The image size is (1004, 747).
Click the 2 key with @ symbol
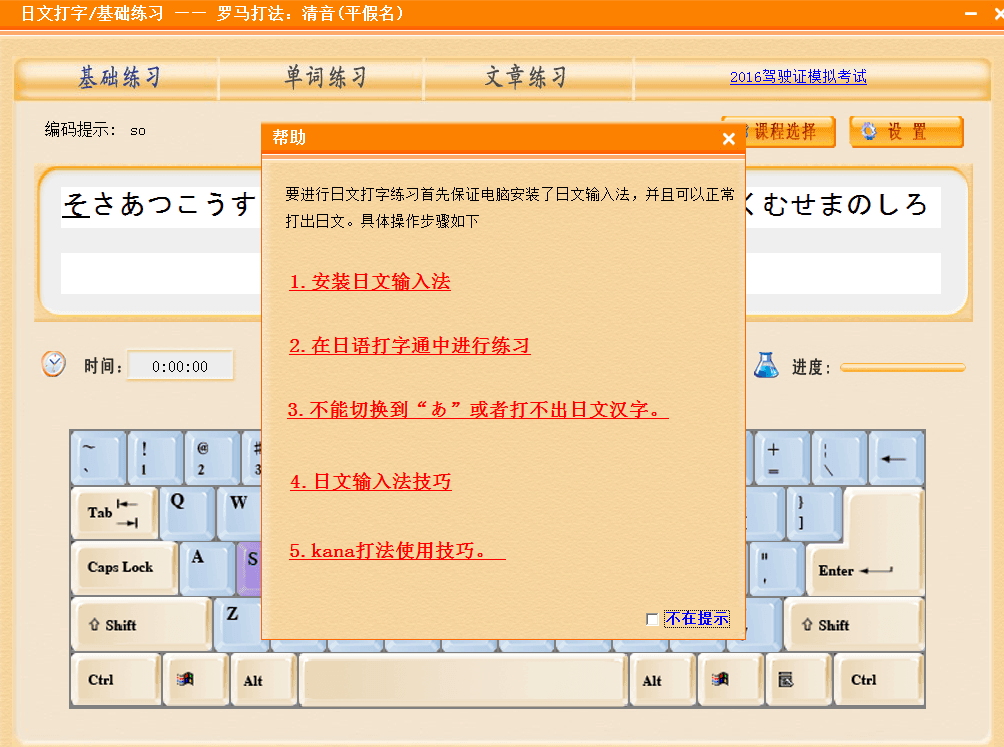(x=211, y=457)
